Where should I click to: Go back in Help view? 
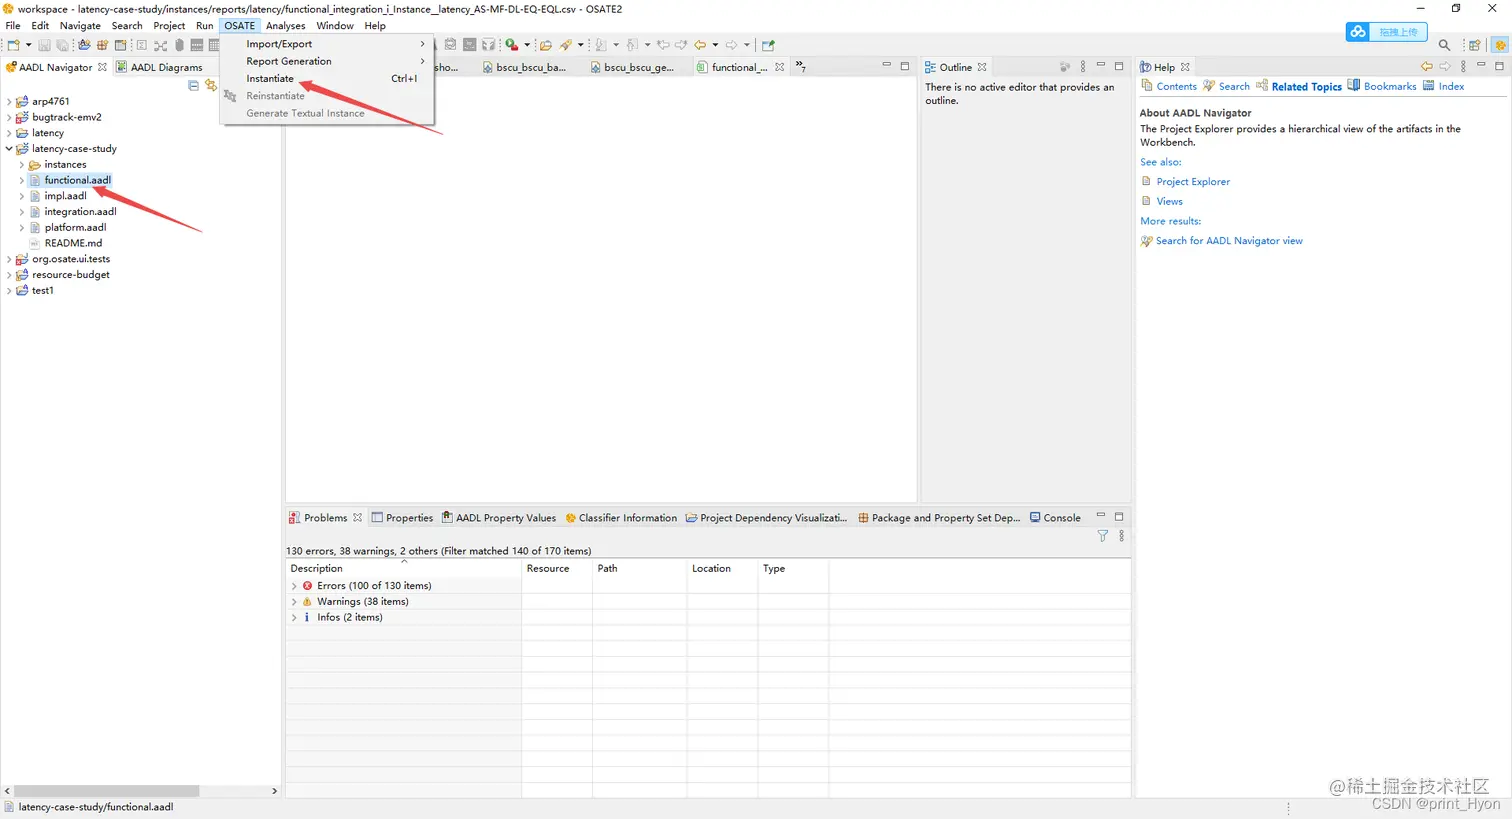coord(1427,66)
